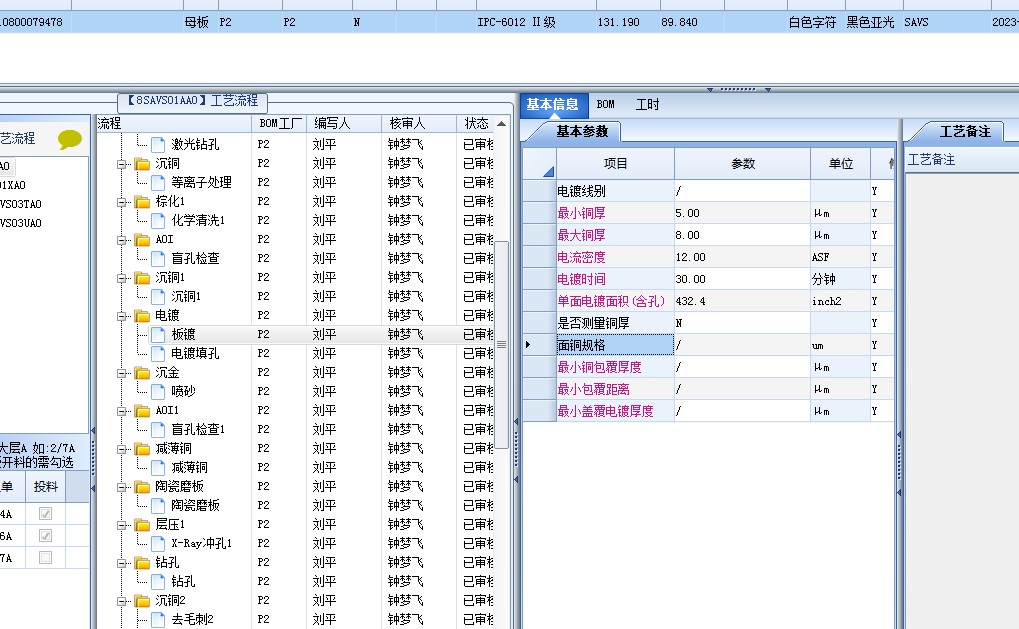Collapse the 棕化1 tree node
The image size is (1019, 629).
pos(122,202)
